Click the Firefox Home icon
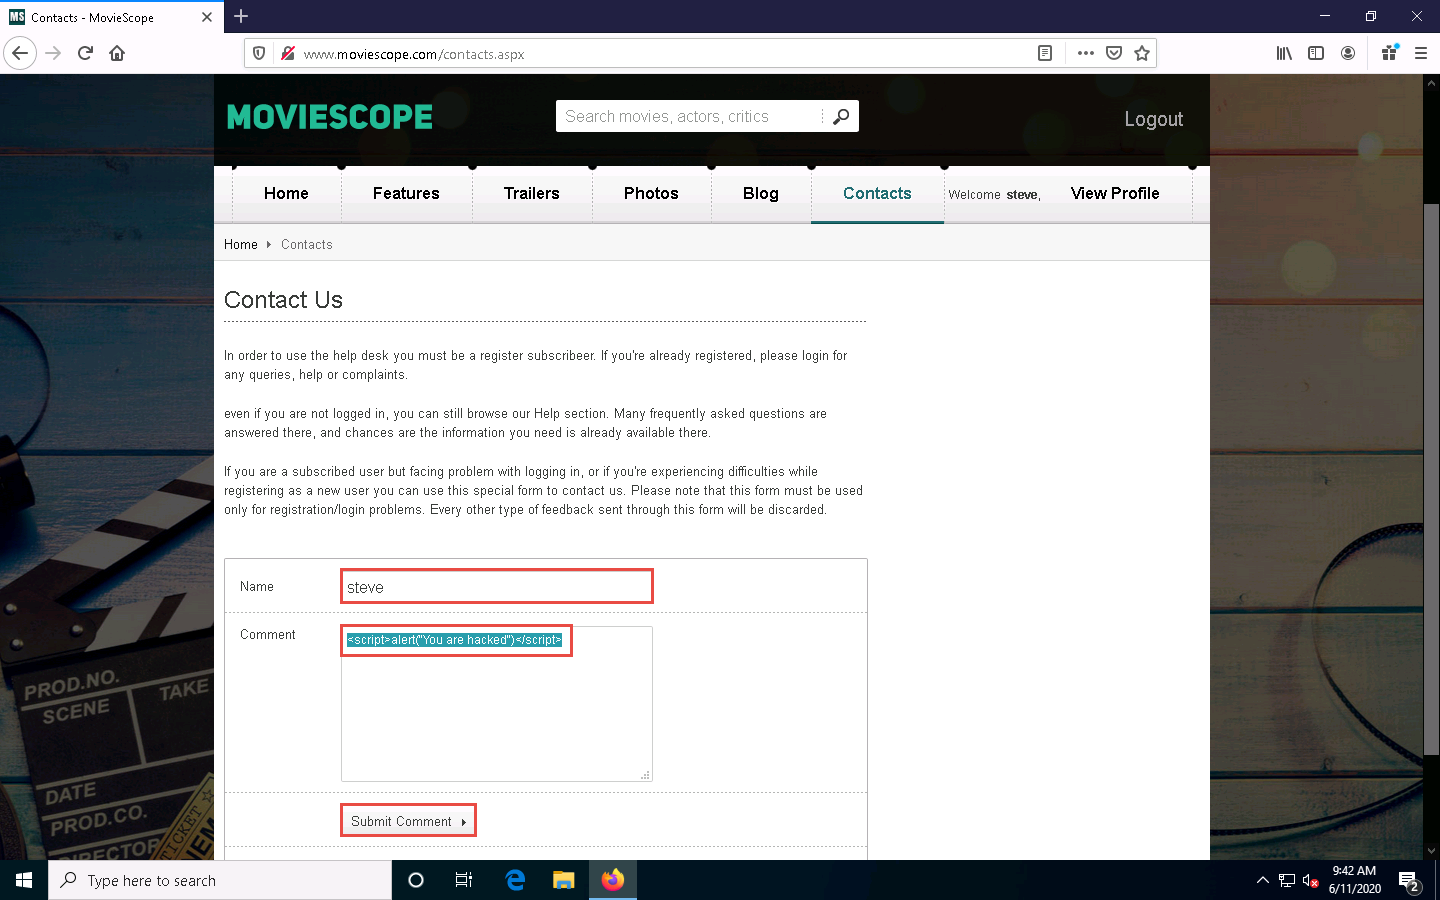Screen dimensions: 1440x900 pyautogui.click(x=117, y=53)
